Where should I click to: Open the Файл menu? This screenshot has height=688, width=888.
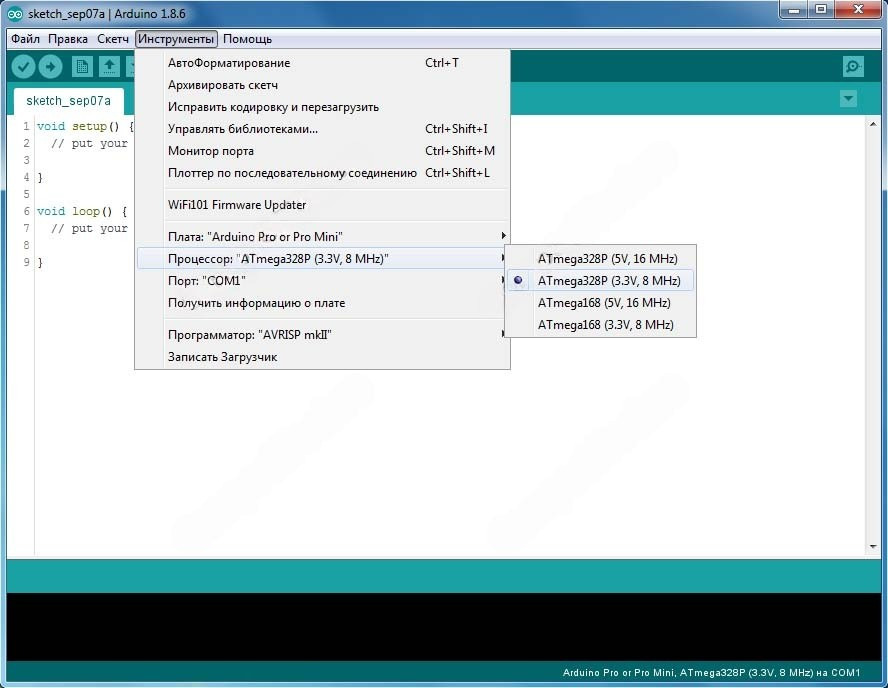[x=26, y=39]
